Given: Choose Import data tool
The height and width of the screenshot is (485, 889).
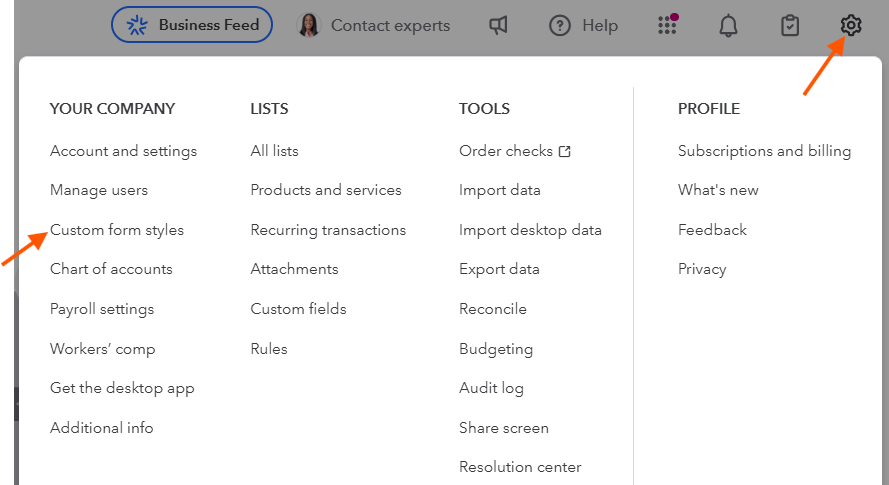Looking at the screenshot, I should (499, 190).
